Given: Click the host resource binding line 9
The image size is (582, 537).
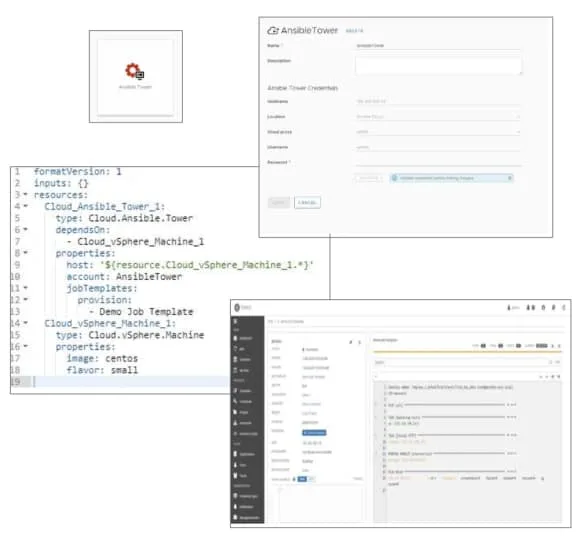Looking at the screenshot, I should [190, 265].
